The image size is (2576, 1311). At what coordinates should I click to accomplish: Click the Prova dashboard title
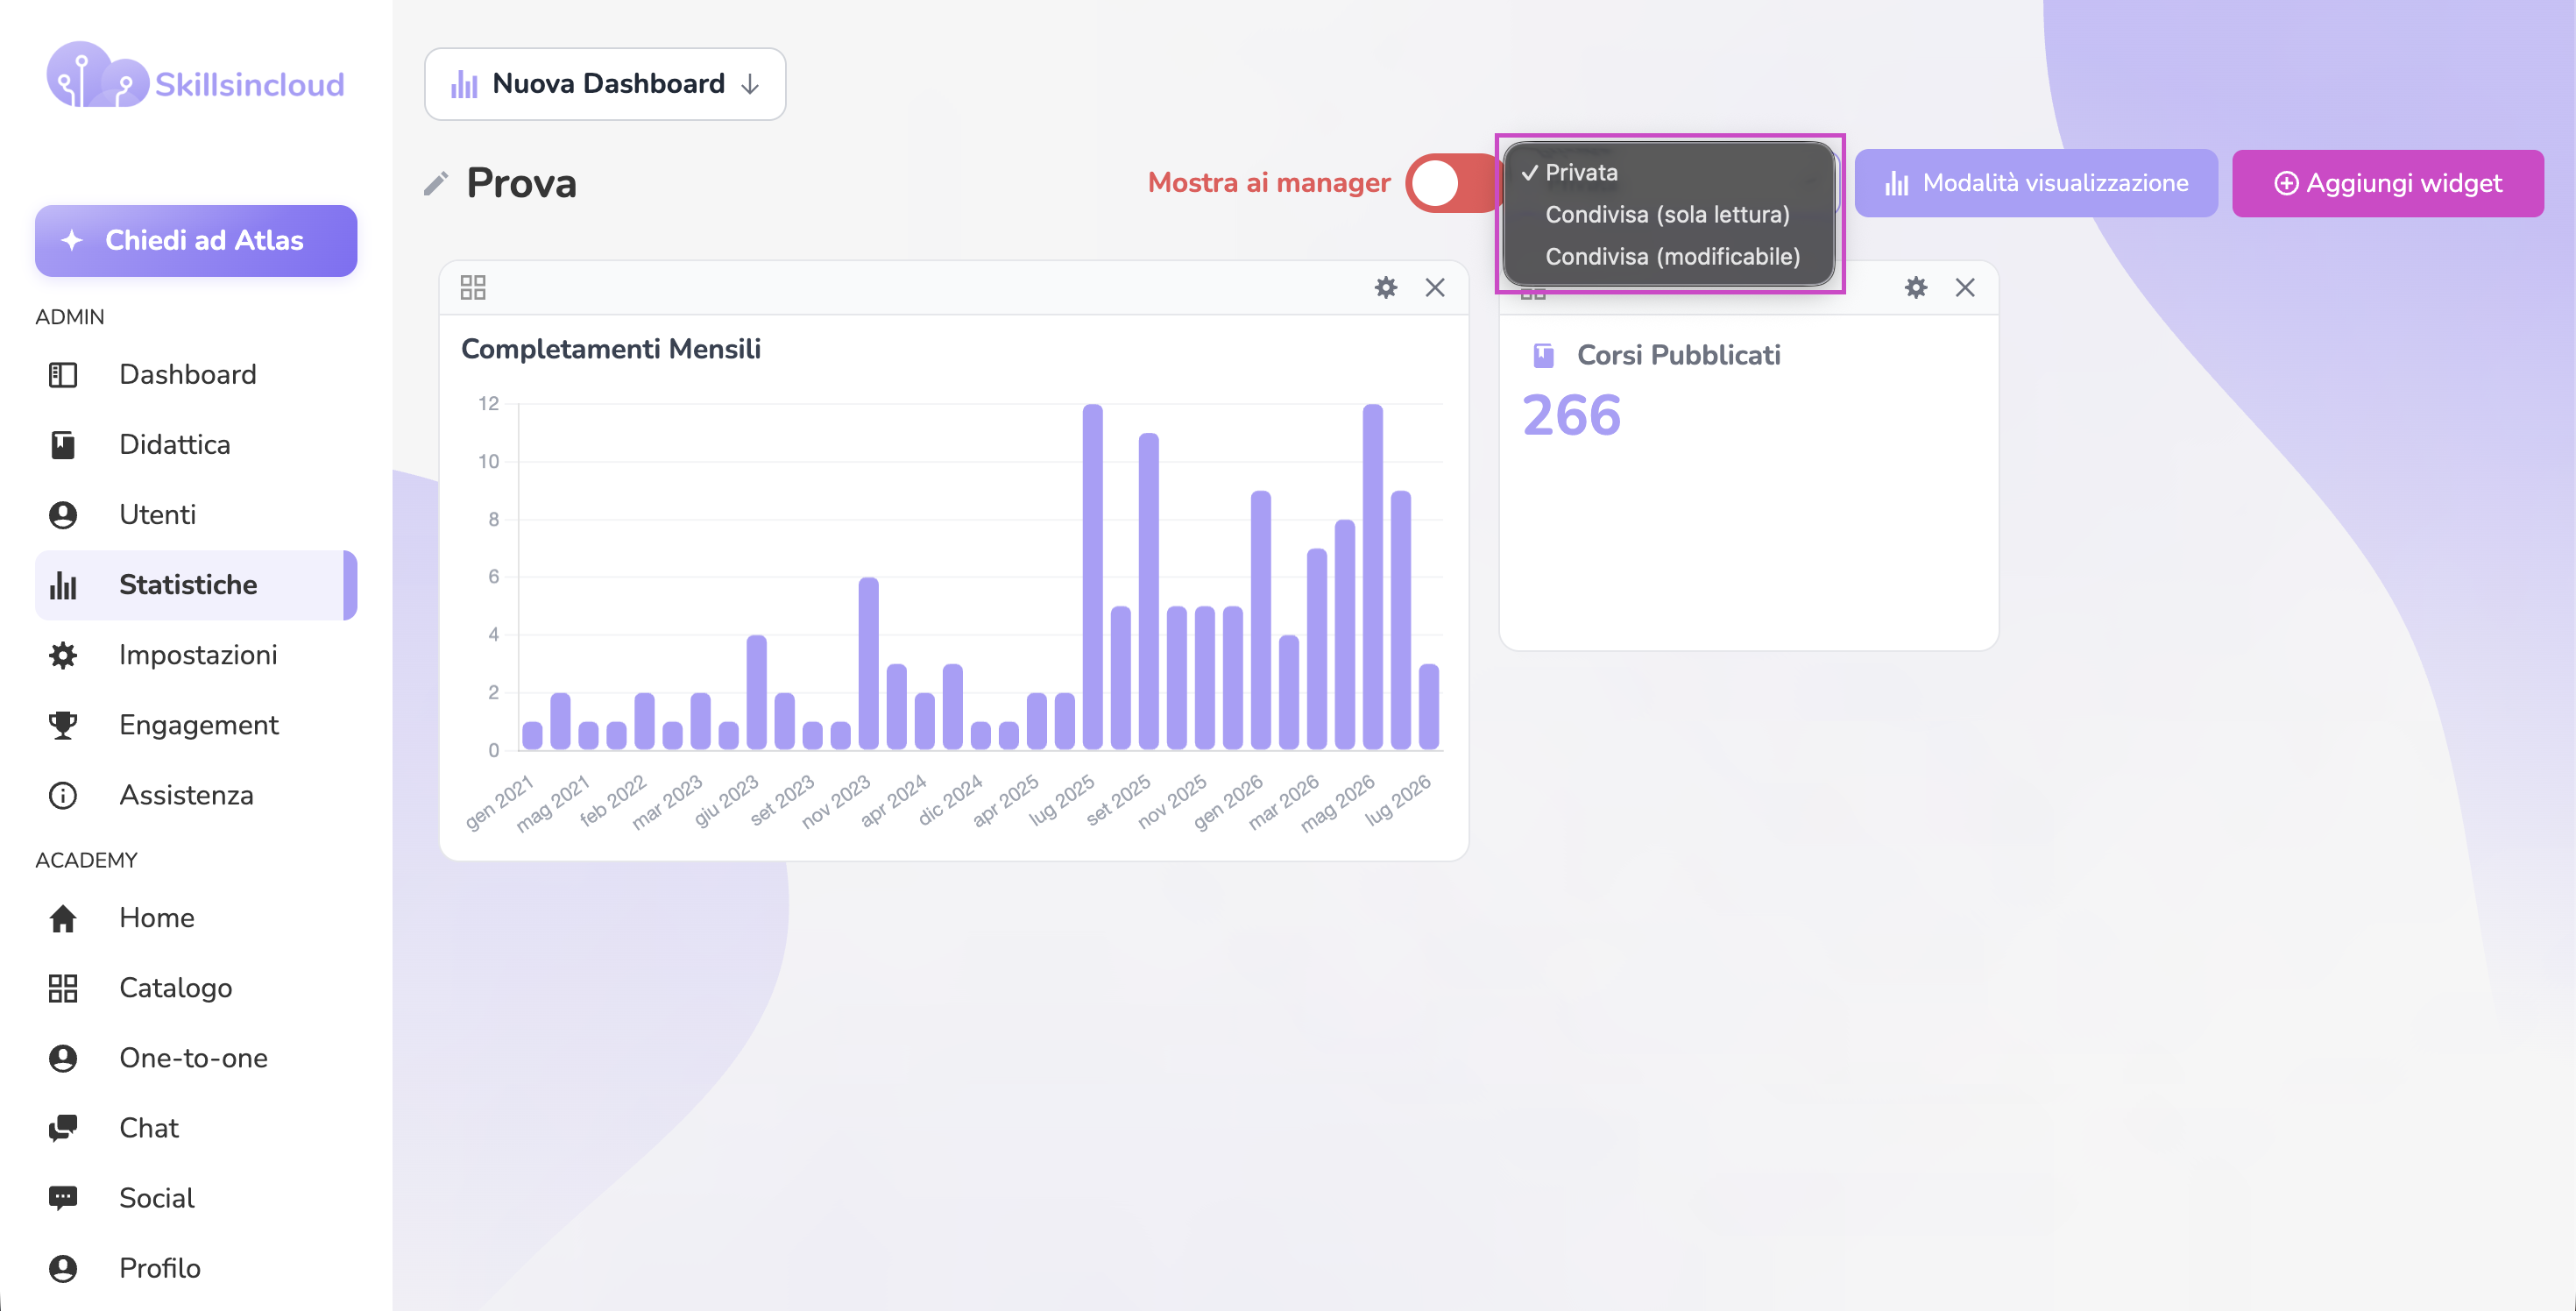pos(521,183)
